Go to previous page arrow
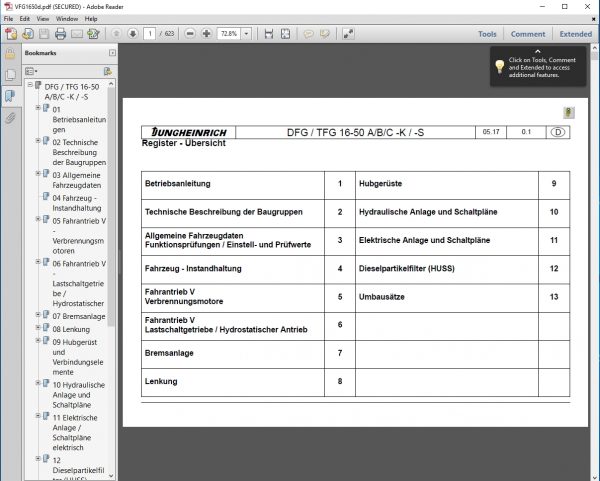 (x=116, y=34)
